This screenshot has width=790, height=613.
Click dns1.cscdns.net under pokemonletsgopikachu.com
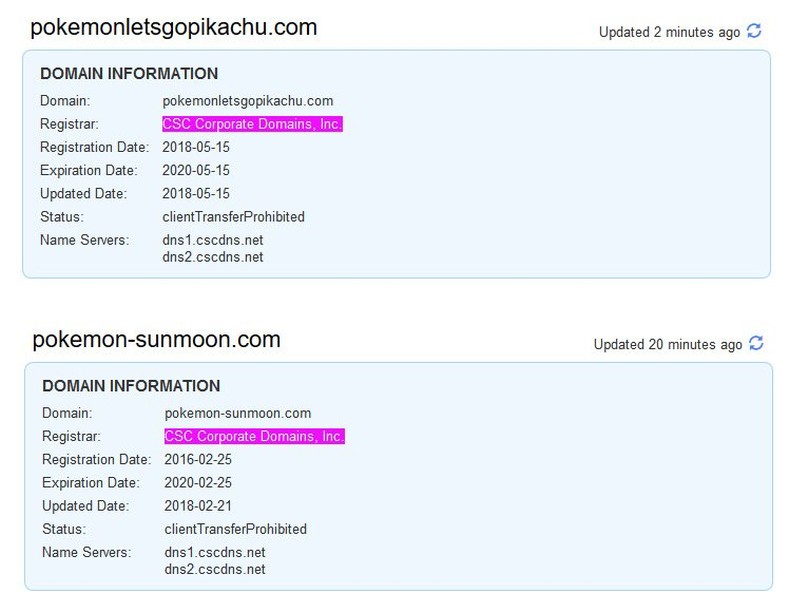click(x=212, y=240)
